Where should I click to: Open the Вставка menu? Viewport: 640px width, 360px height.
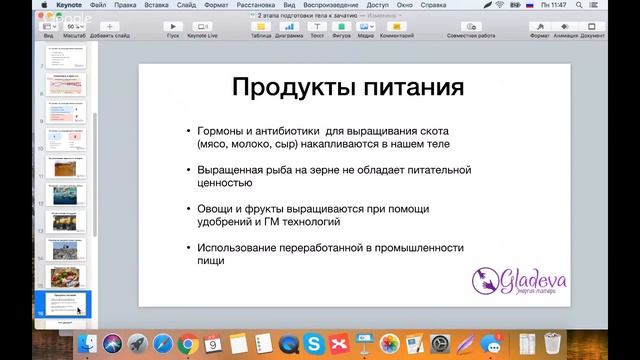[x=156, y=5]
